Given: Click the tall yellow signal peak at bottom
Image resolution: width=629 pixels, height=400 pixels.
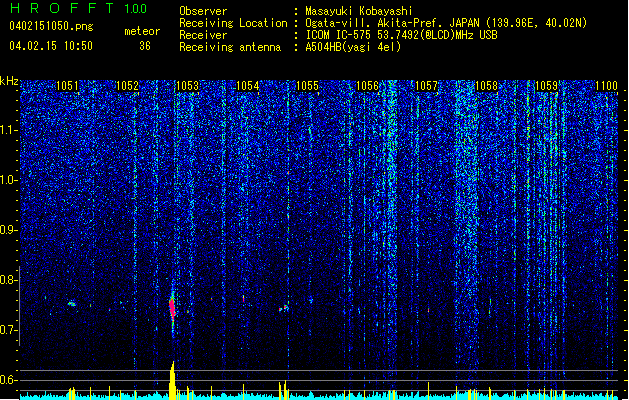Looking at the screenshot, I should 172,380.
